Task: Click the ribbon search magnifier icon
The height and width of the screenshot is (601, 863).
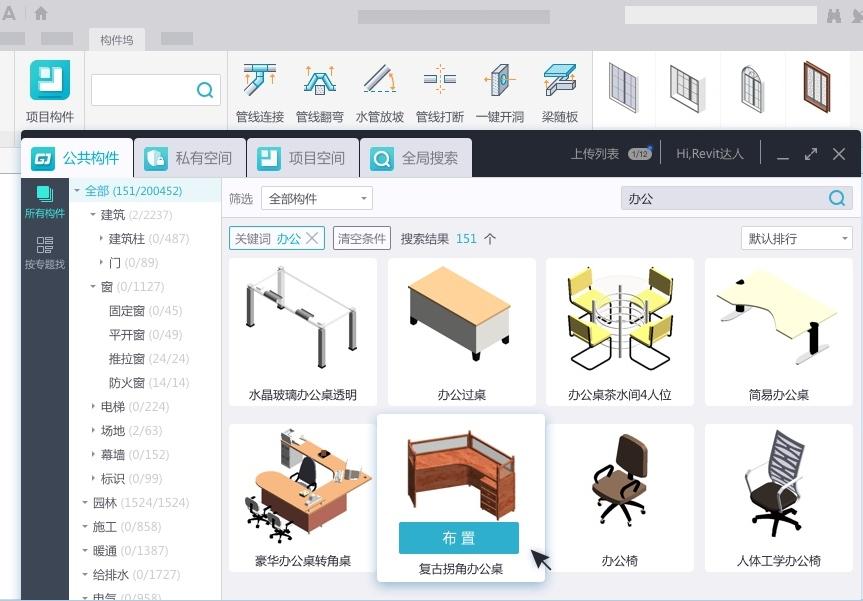Action: (x=205, y=90)
